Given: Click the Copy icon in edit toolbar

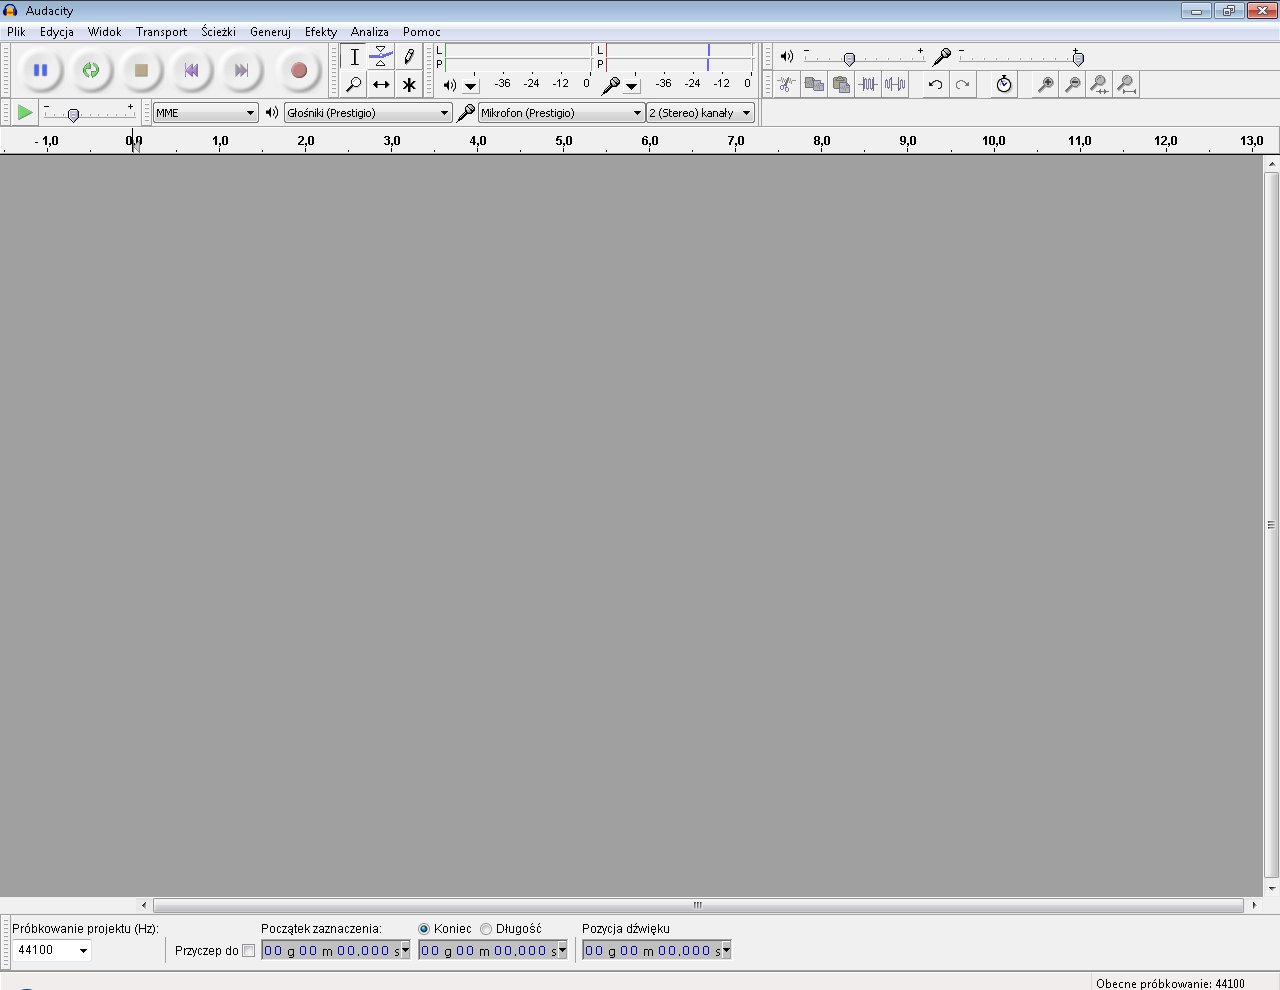Looking at the screenshot, I should point(814,85).
